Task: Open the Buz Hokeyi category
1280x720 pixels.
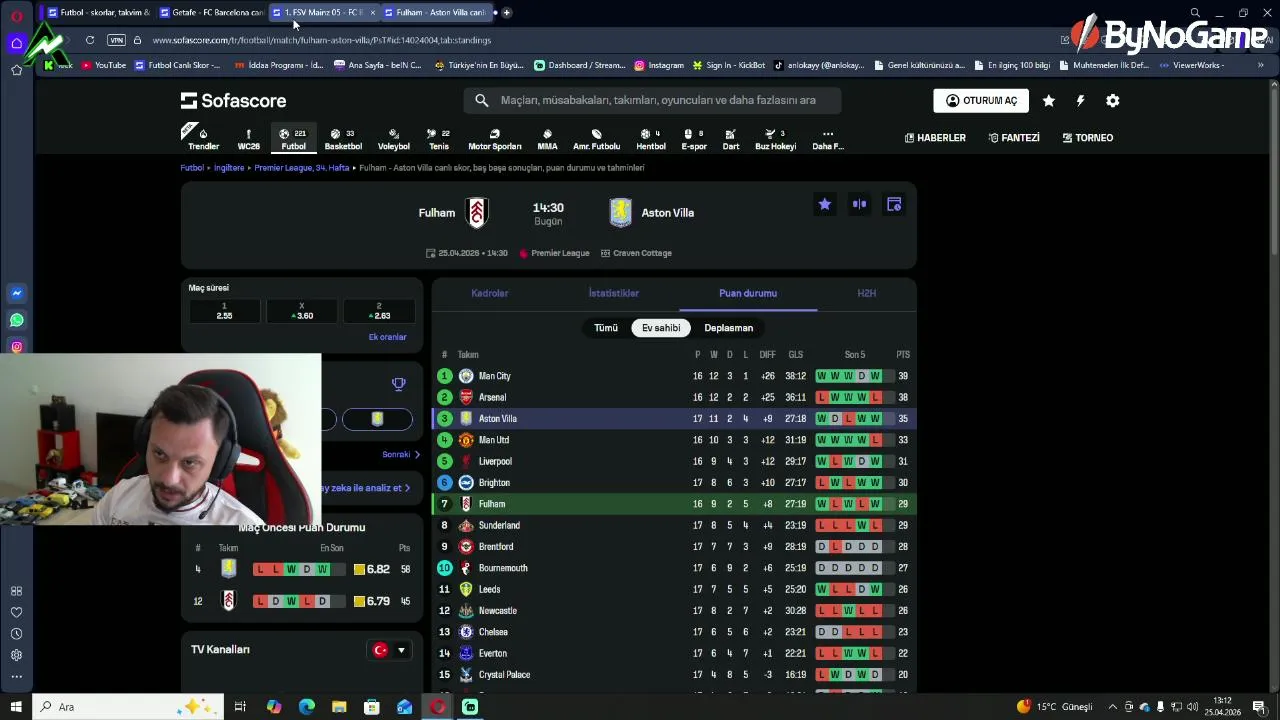Action: [x=775, y=139]
